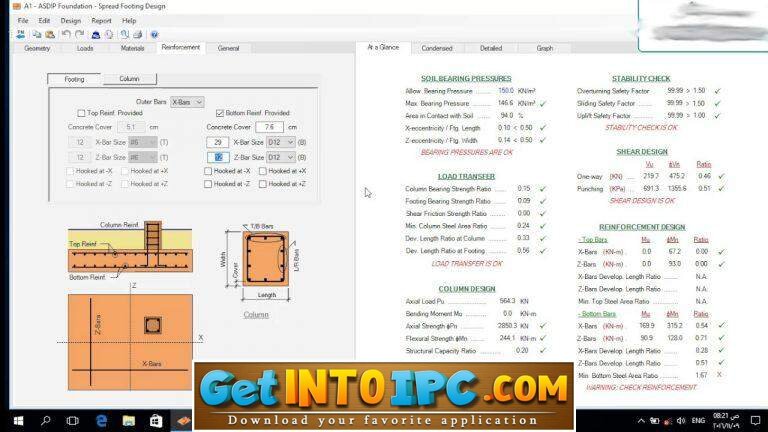Open the Outer Bars dropdown showing X-Bars

[187, 102]
